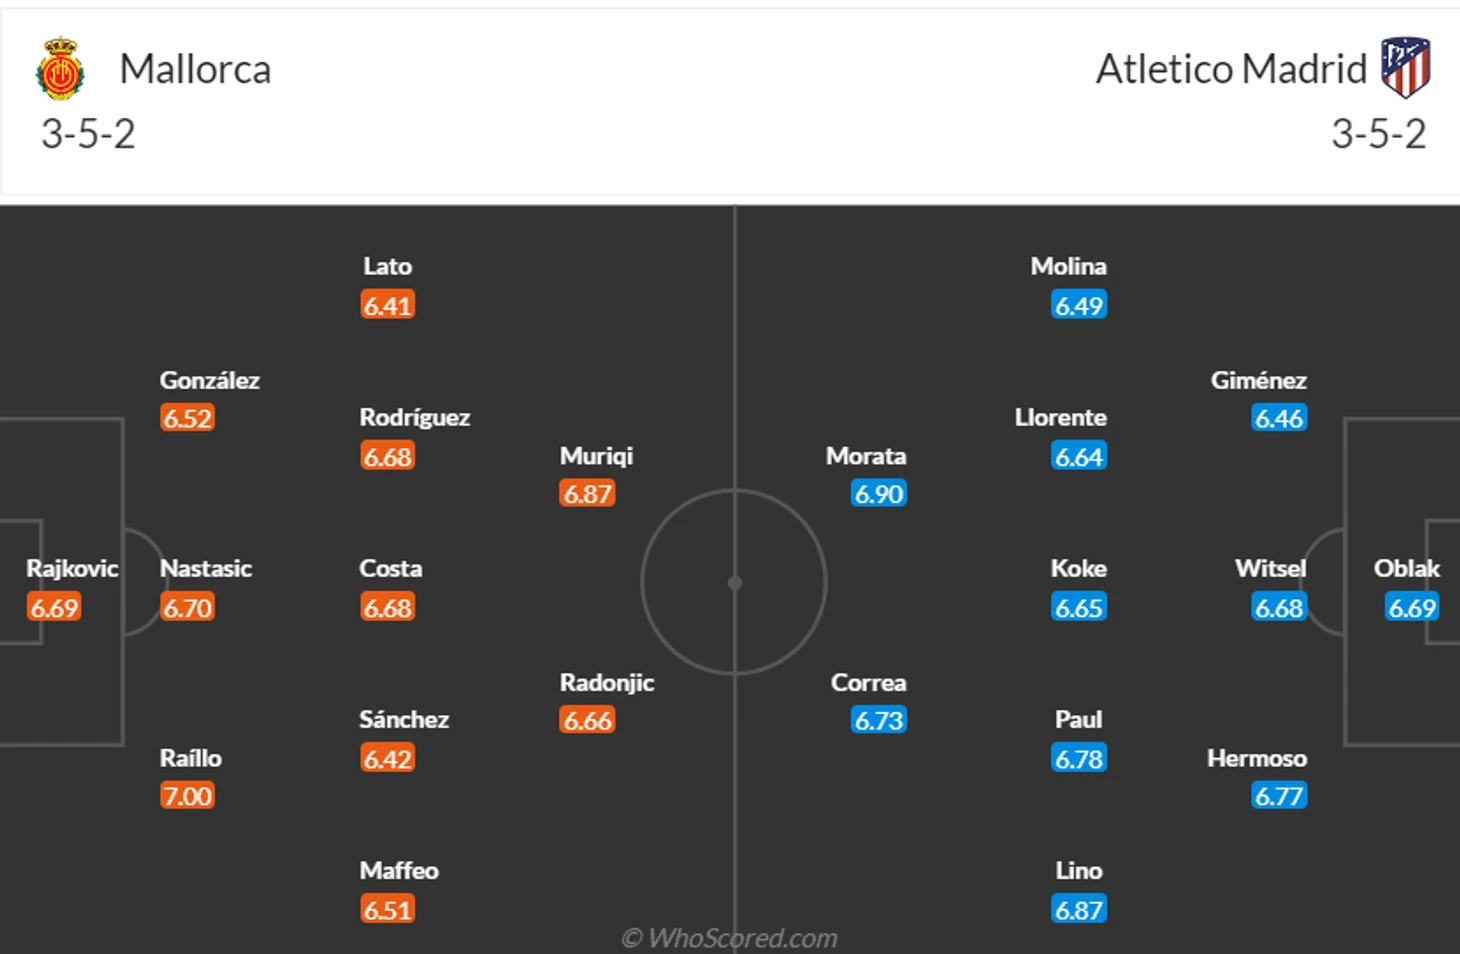The width and height of the screenshot is (1460, 954).
Task: Open Correa's player name
Action: point(868,682)
